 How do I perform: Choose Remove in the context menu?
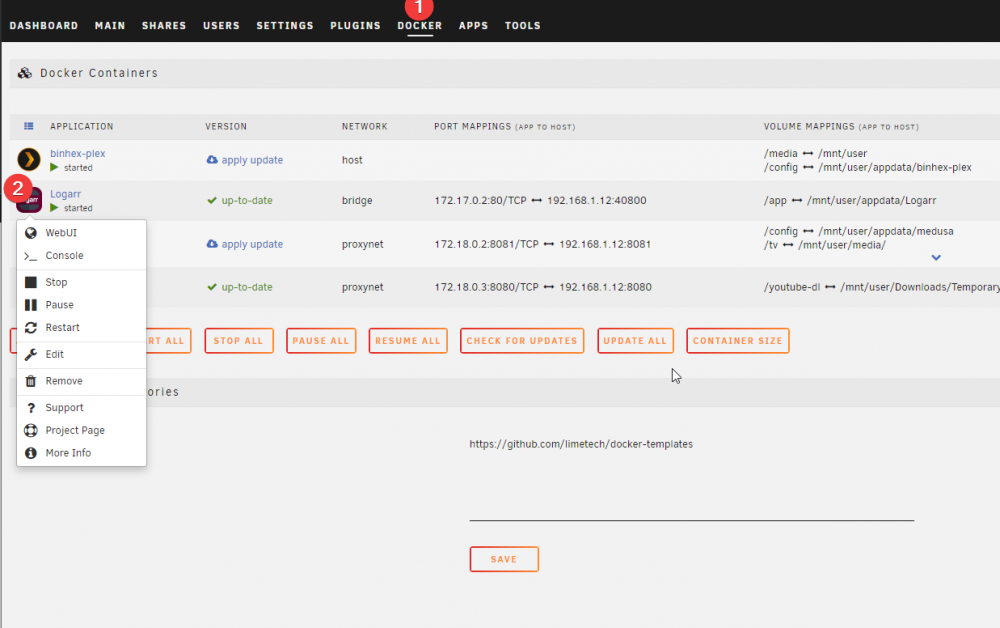82,381
